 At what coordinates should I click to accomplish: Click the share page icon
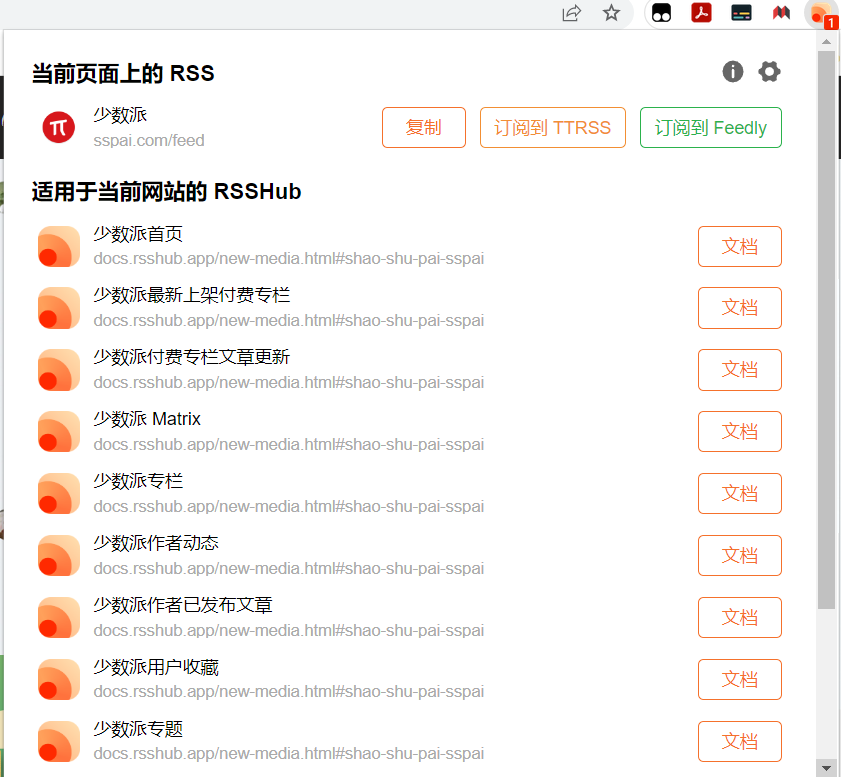(572, 13)
